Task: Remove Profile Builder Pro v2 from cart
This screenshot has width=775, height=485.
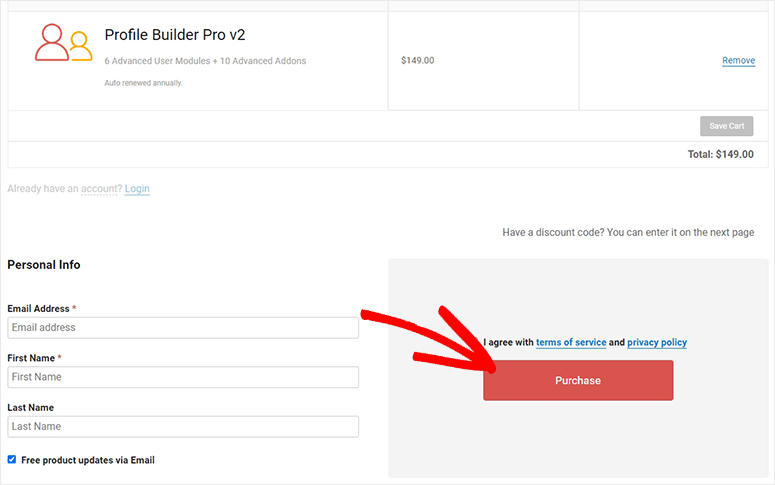Action: [x=738, y=60]
